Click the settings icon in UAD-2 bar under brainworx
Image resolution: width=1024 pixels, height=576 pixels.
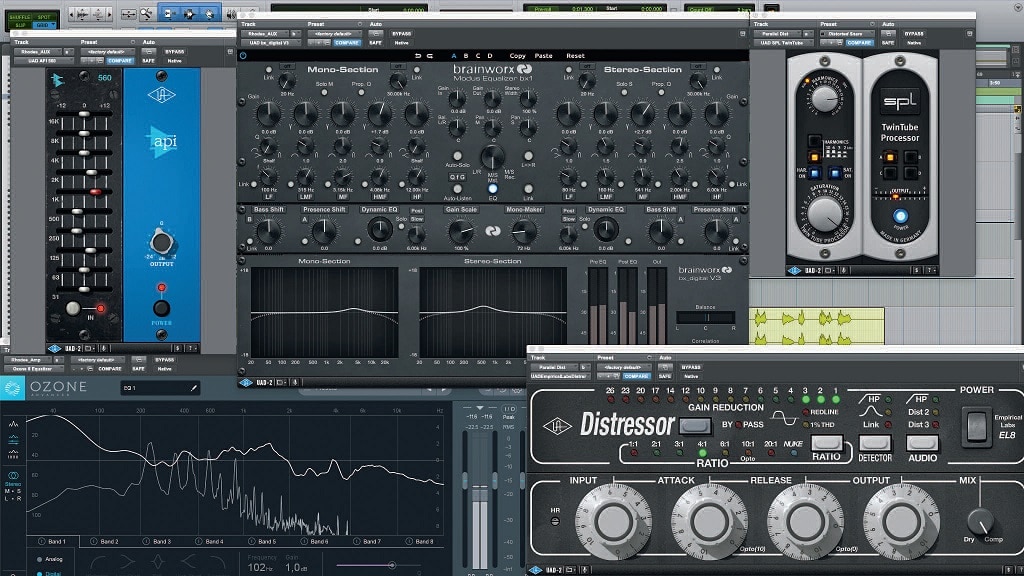282,383
